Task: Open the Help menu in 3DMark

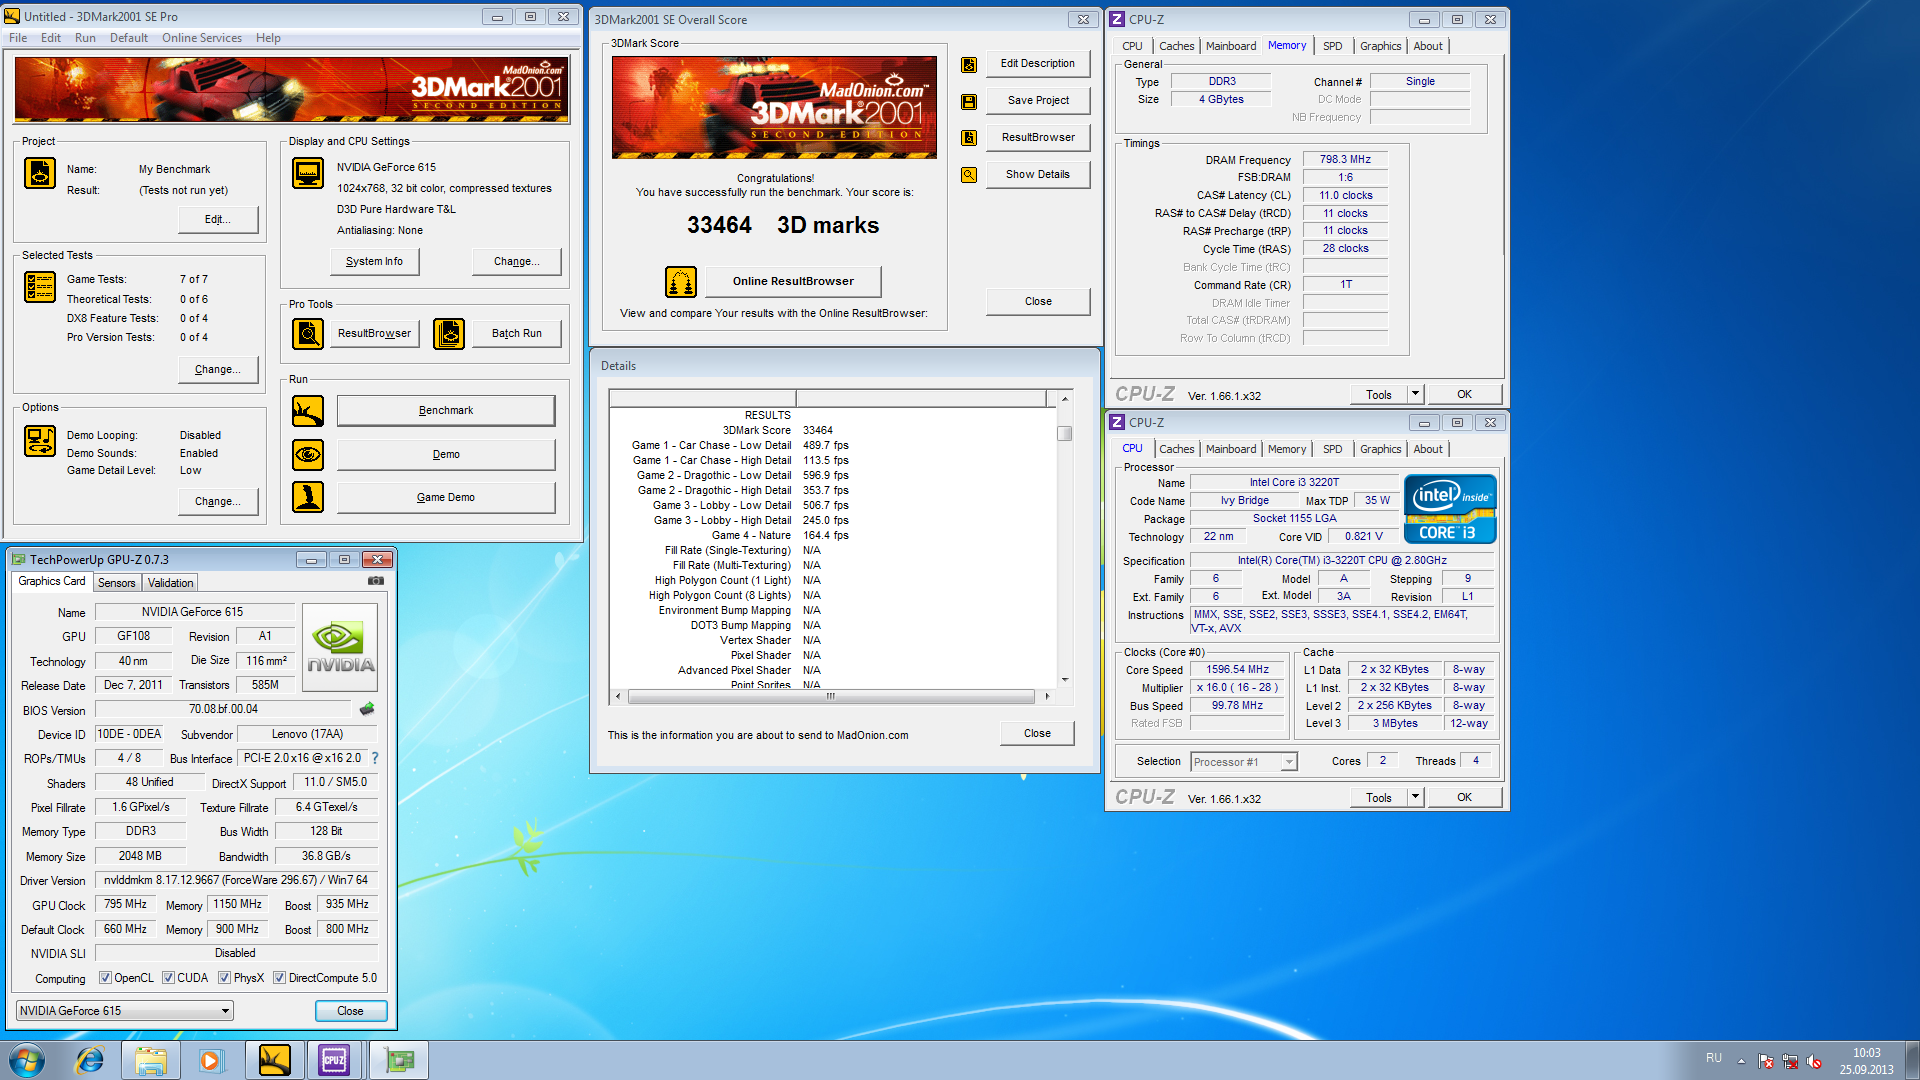Action: tap(268, 38)
